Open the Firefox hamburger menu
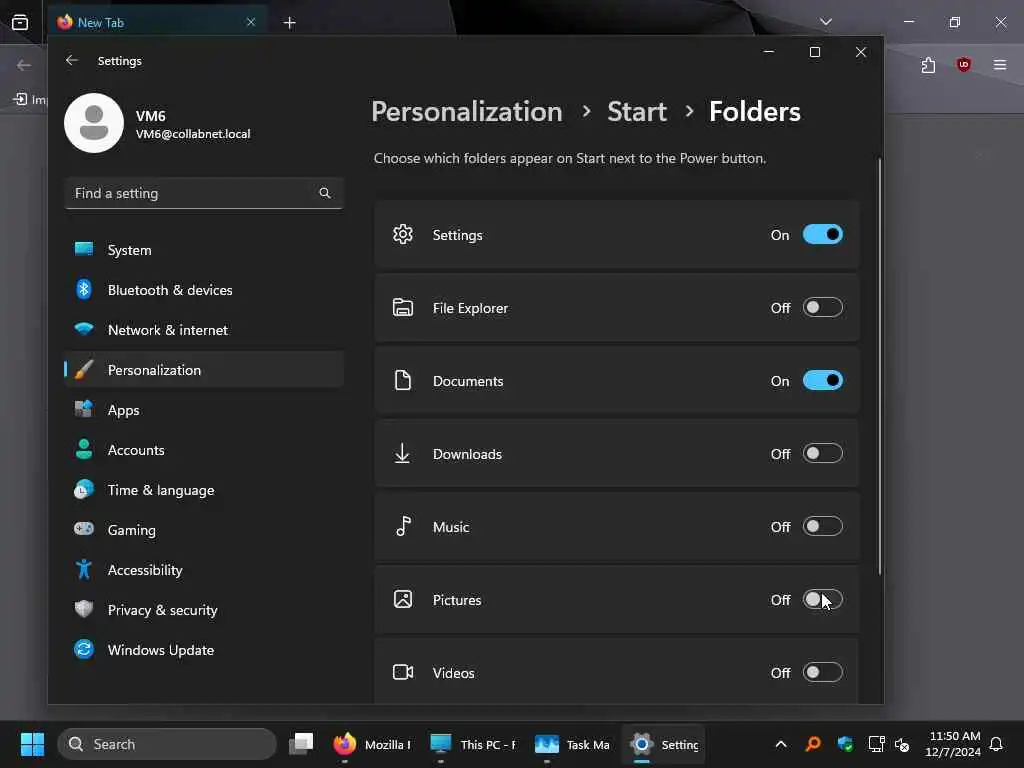Viewport: 1024px width, 768px height. [x=1000, y=65]
